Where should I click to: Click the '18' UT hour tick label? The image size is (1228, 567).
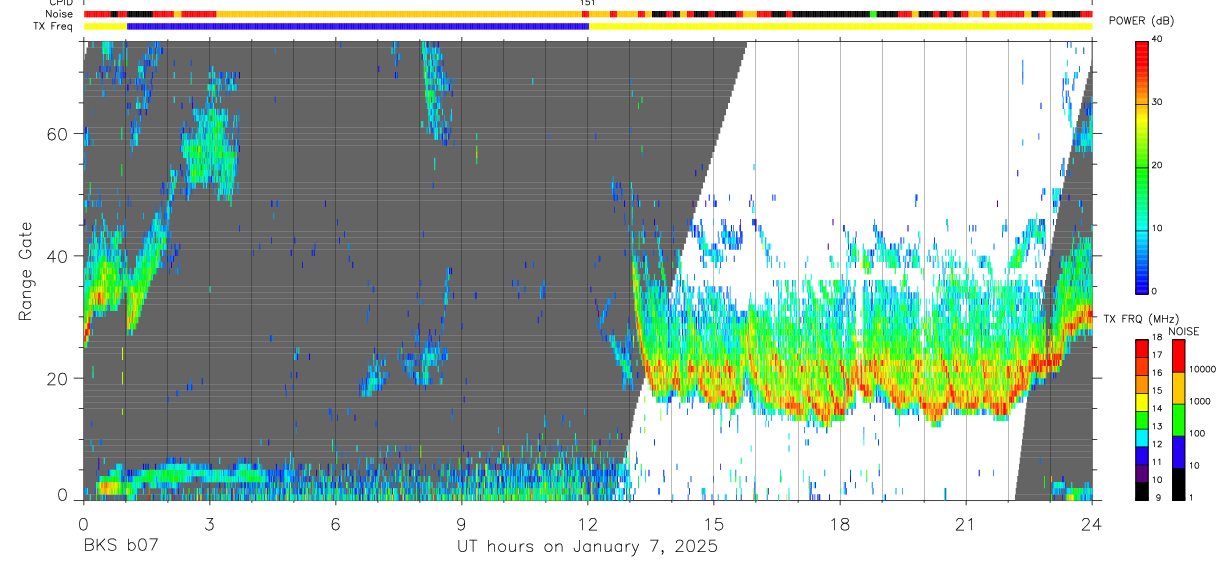tap(840, 523)
